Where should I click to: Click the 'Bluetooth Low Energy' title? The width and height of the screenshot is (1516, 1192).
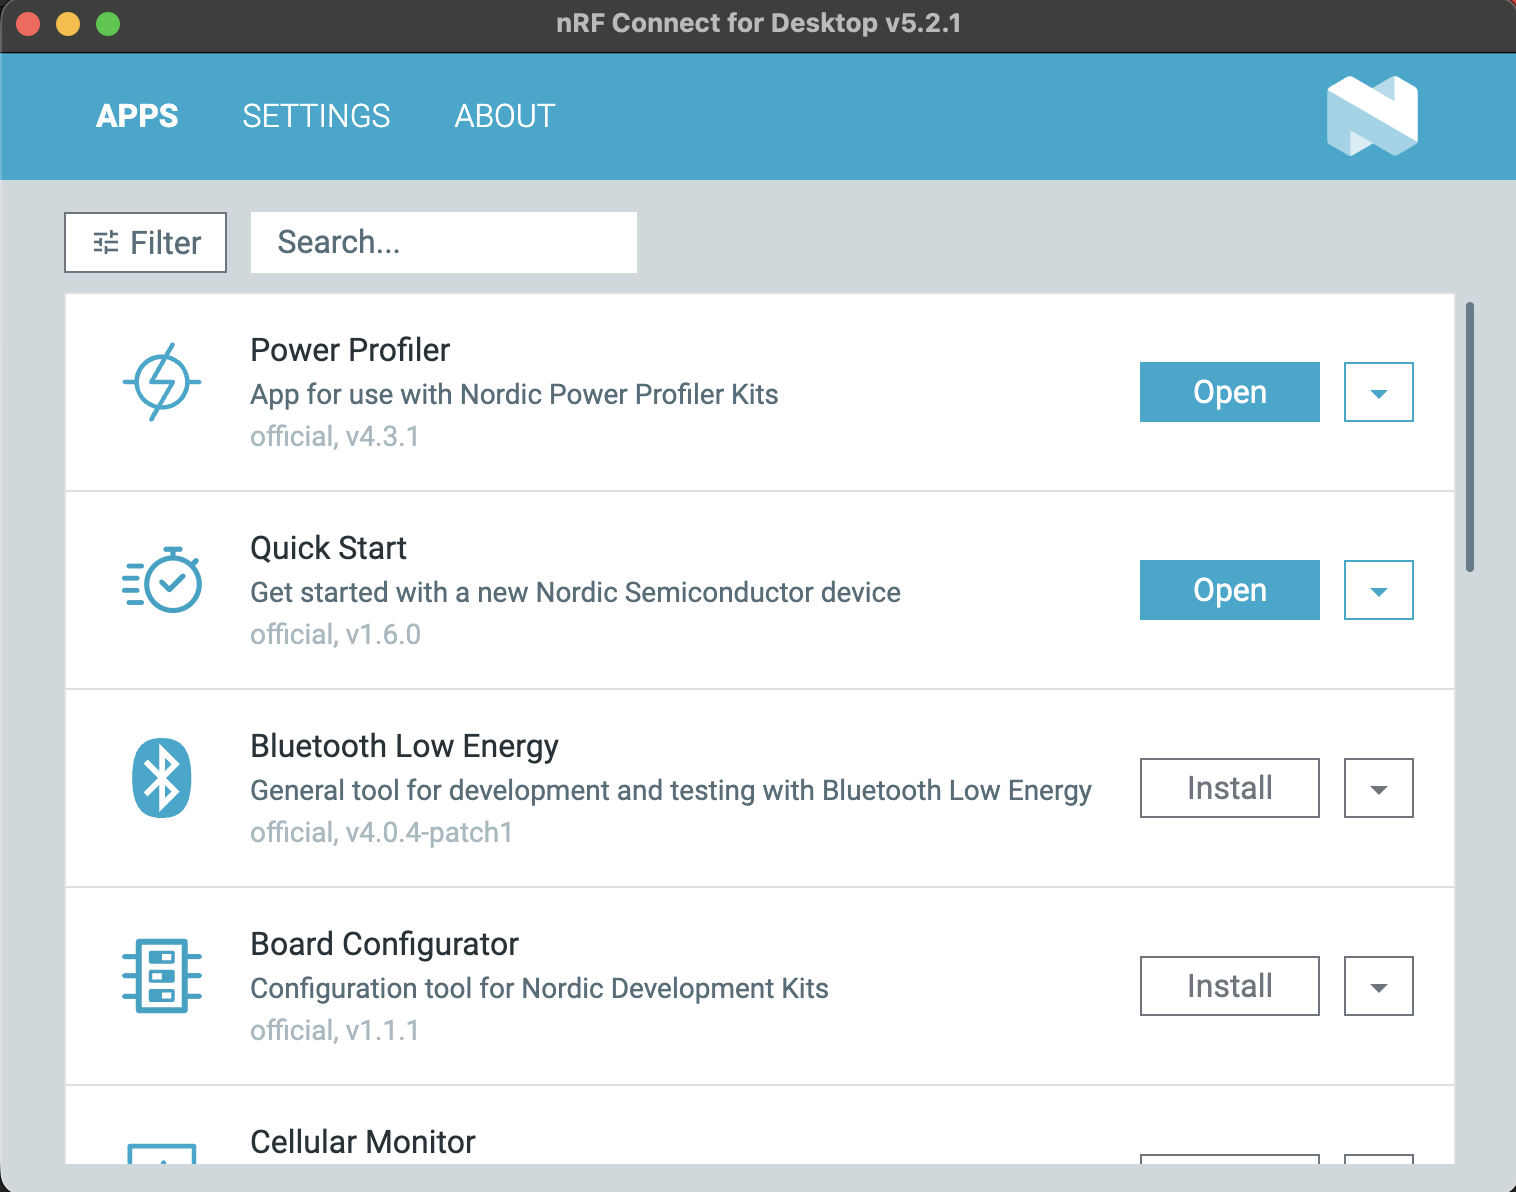click(404, 746)
